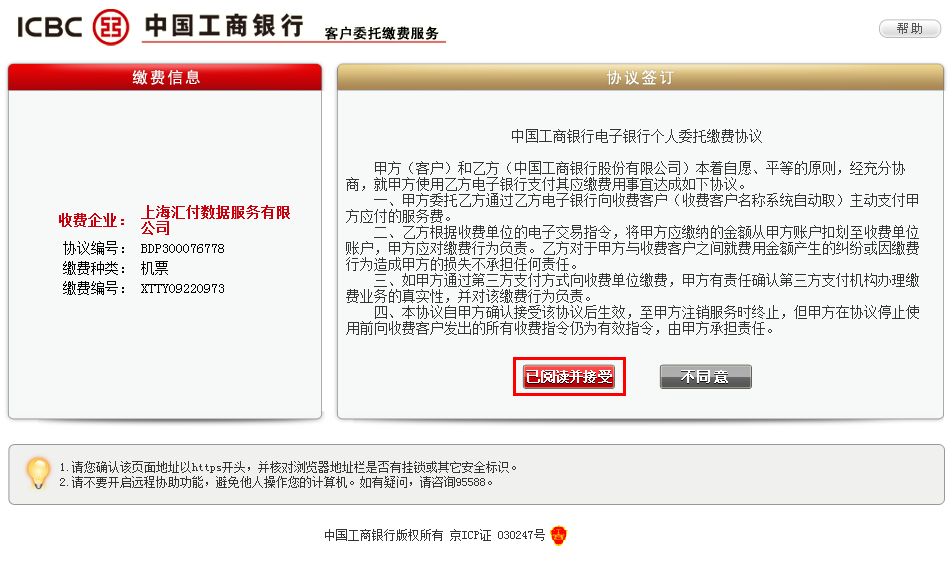Click security tip 1 about https address
The image size is (952, 565).
tap(288, 467)
